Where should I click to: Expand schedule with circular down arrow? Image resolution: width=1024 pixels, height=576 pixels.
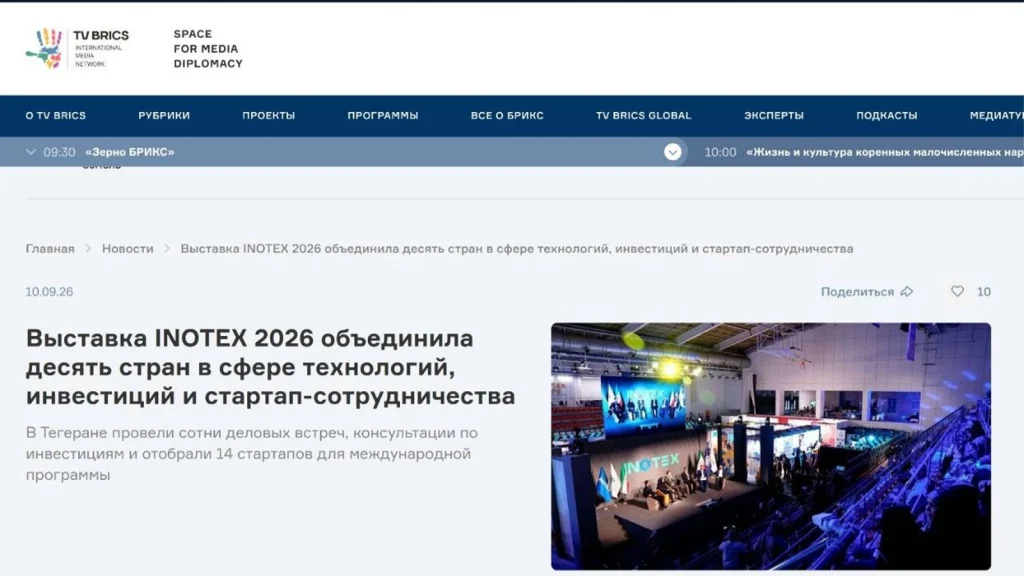(673, 152)
